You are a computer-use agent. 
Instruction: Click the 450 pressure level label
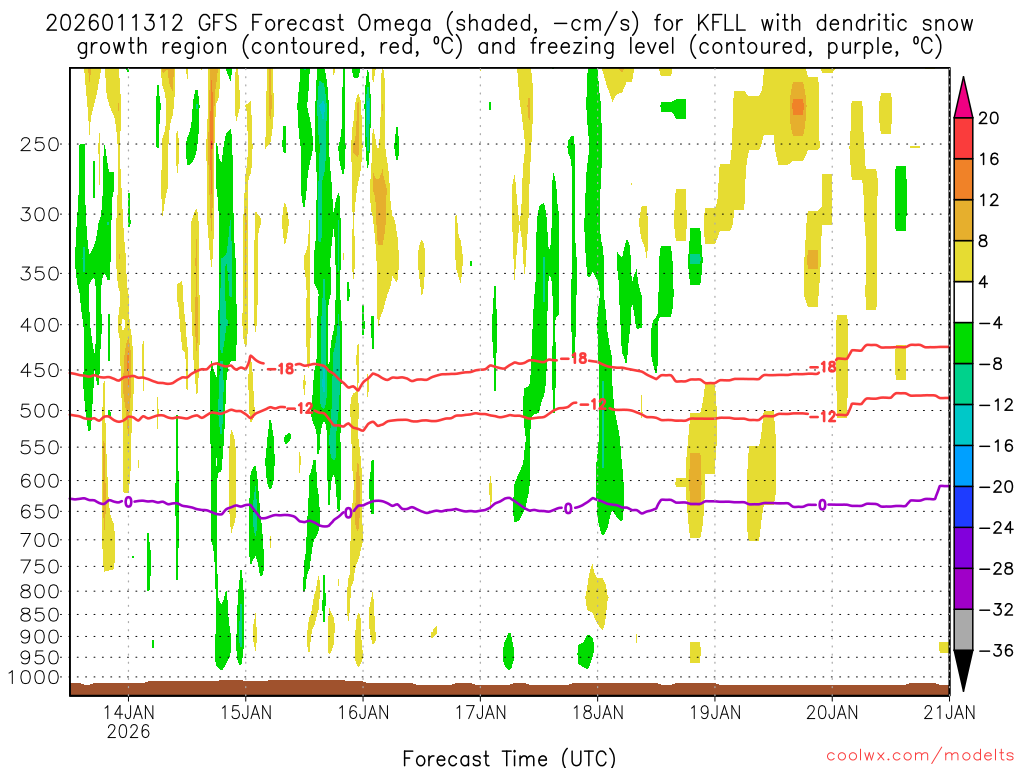click(40, 370)
